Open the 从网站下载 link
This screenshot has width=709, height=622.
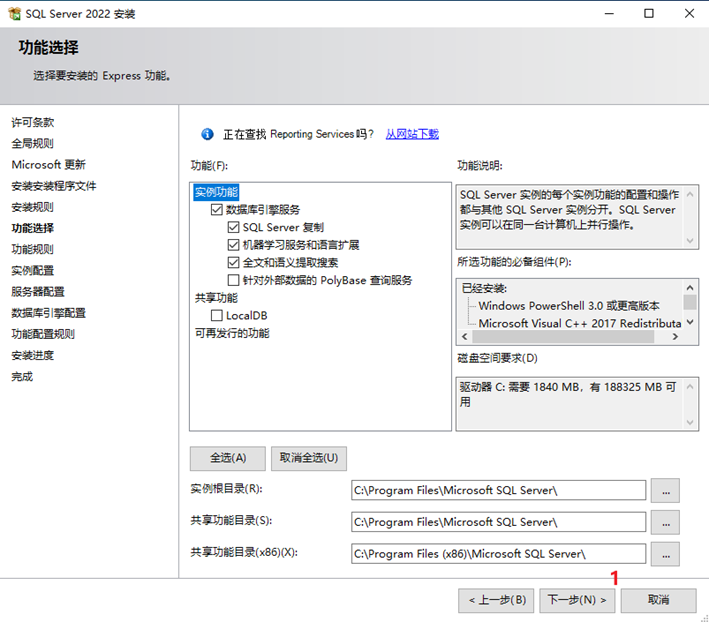pyautogui.click(x=412, y=134)
